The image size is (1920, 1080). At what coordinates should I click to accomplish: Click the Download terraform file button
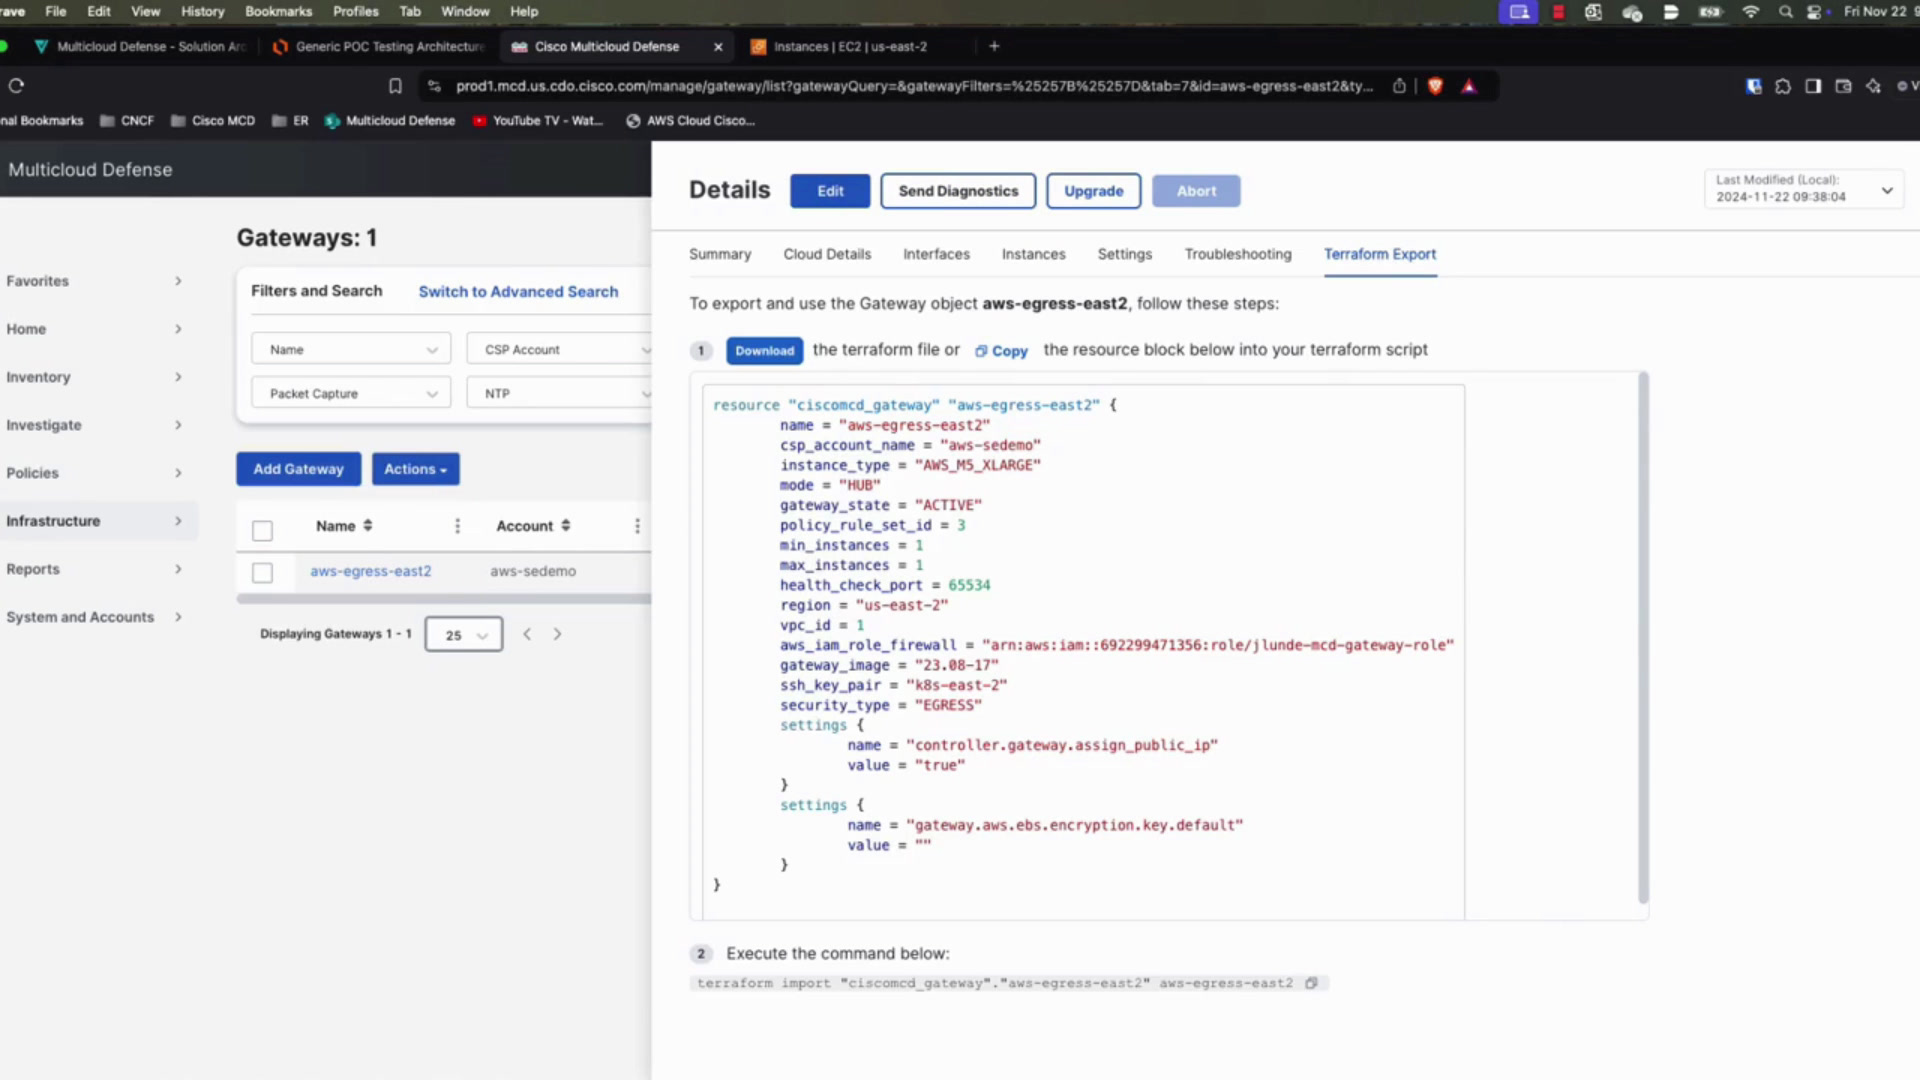pos(765,351)
